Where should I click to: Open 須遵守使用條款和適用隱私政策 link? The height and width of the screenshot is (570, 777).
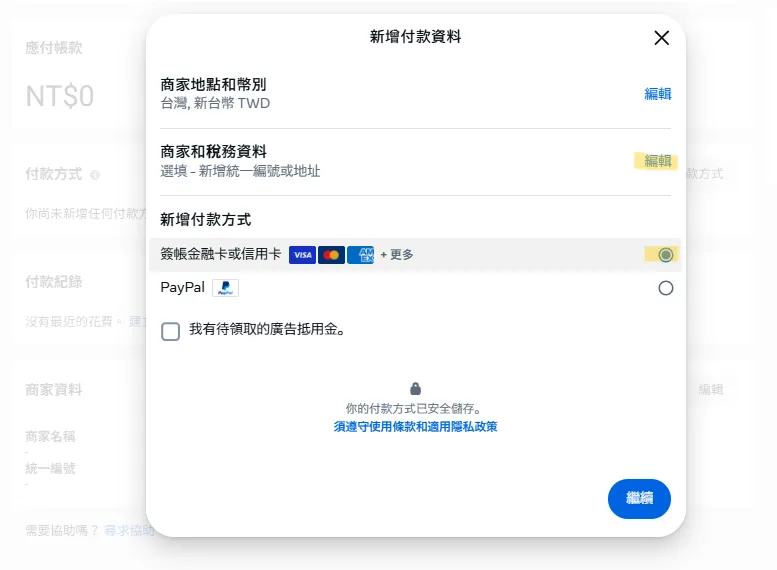pyautogui.click(x=415, y=427)
